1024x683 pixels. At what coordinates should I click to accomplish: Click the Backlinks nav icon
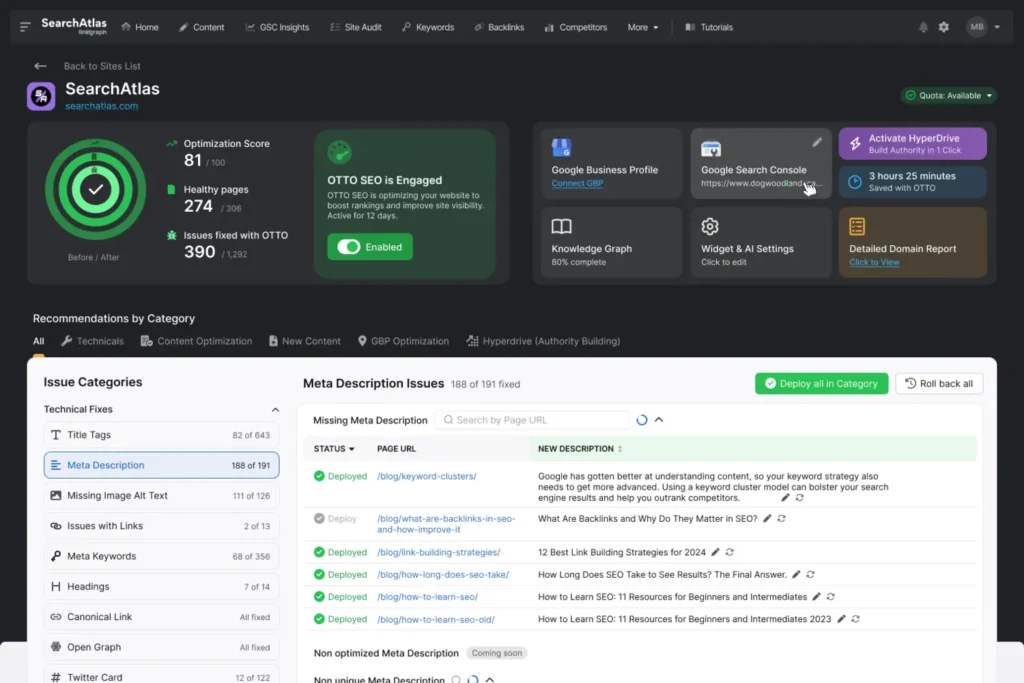477,27
